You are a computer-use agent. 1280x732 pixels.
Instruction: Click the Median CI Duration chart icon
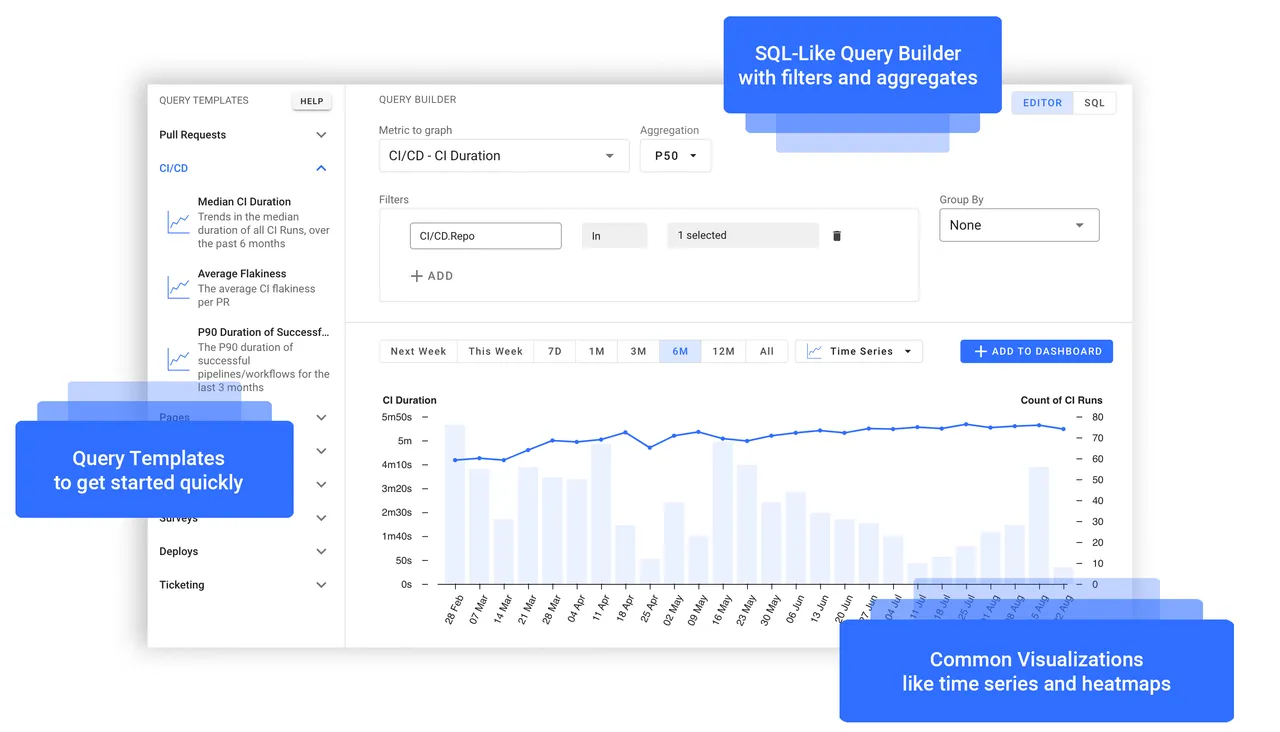pos(179,223)
